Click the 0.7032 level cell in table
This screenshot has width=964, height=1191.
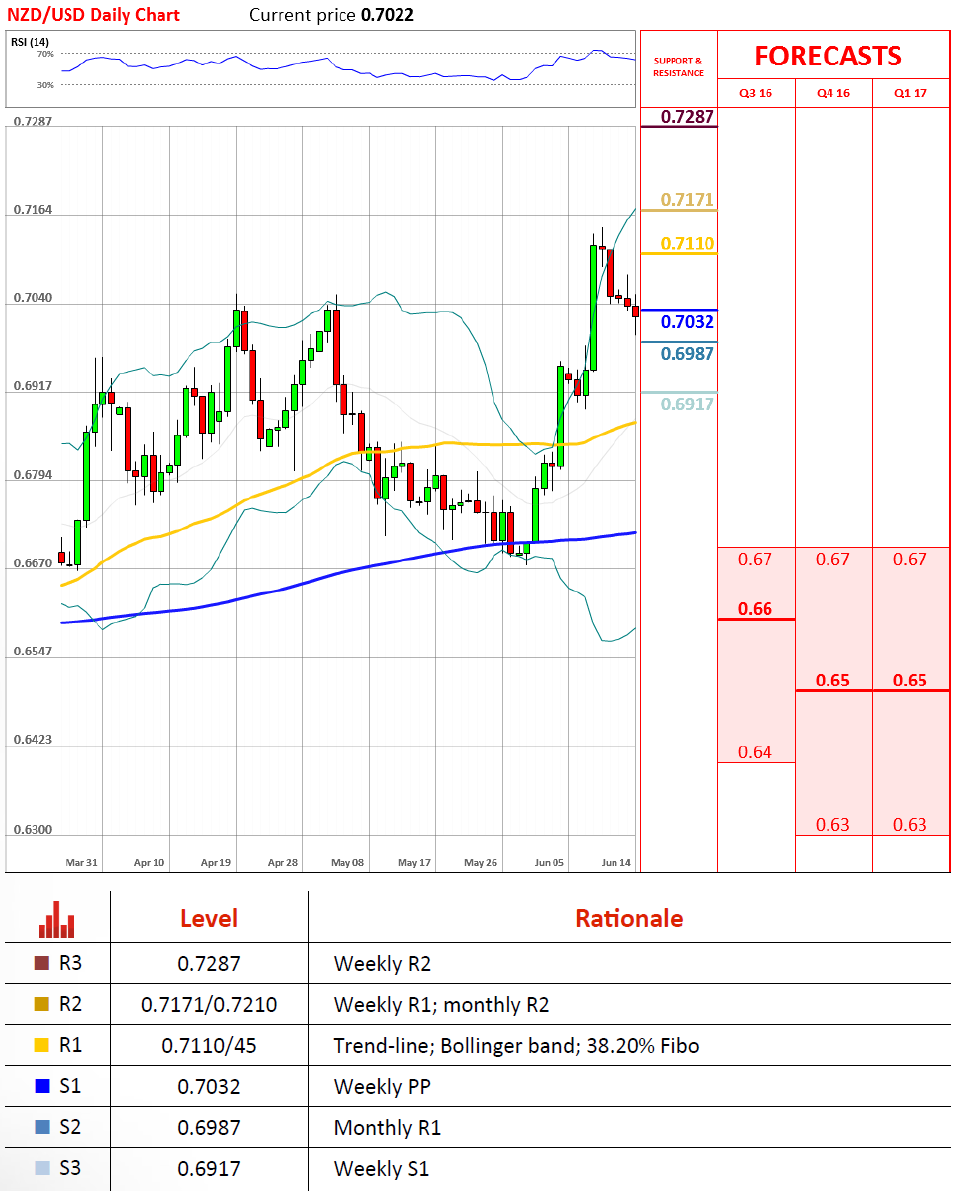(x=209, y=1087)
